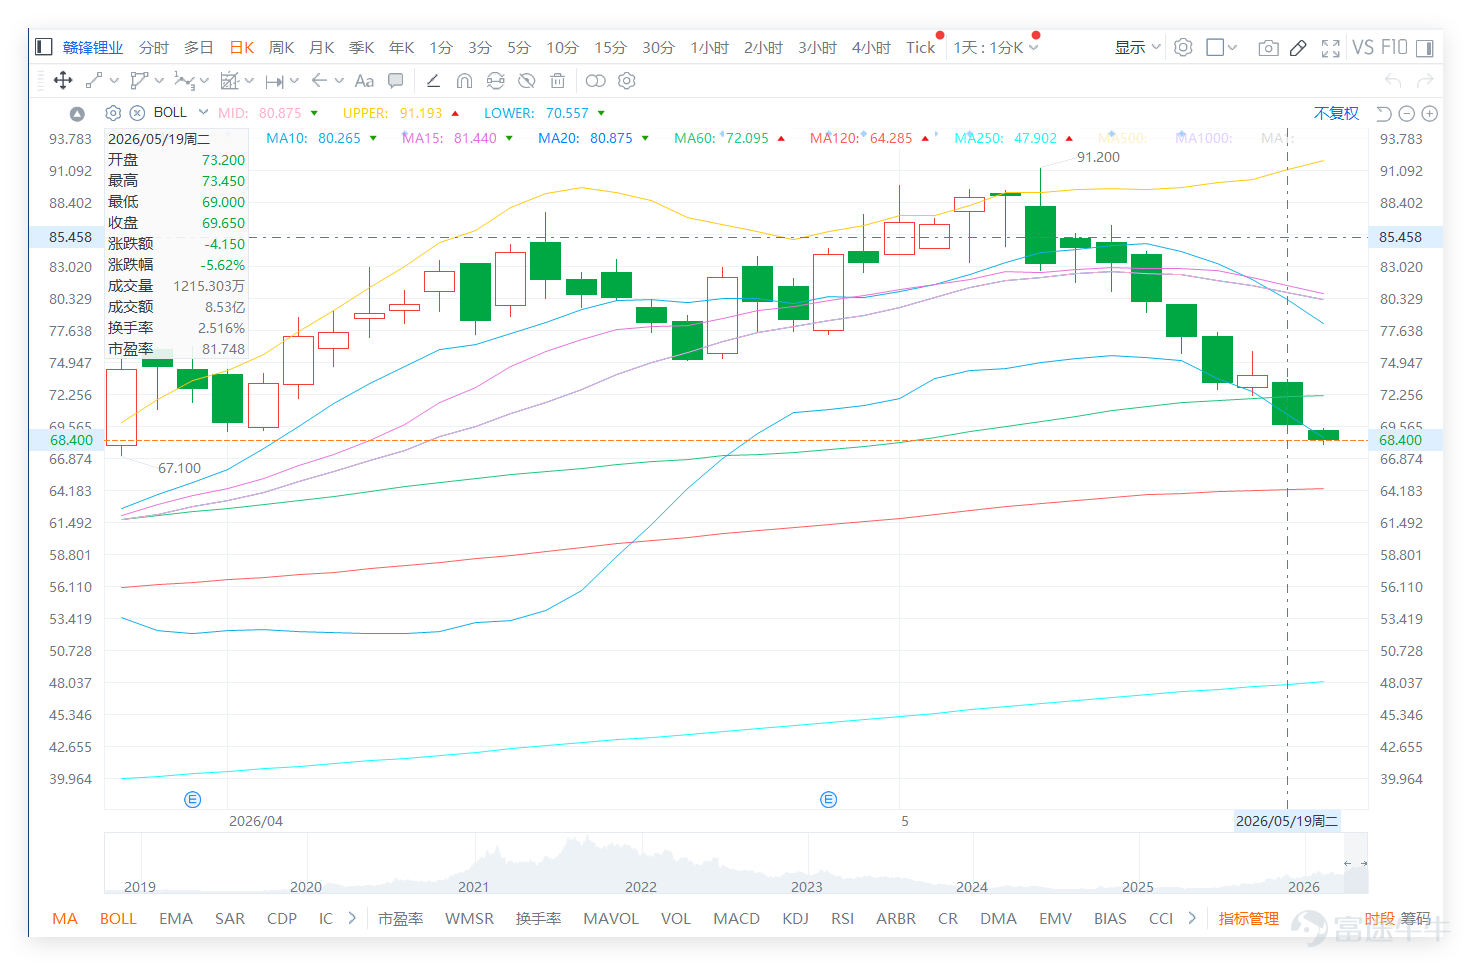Open the layout square dropdown
Image resolution: width=1471 pixels, height=965 pixels.
click(1221, 47)
